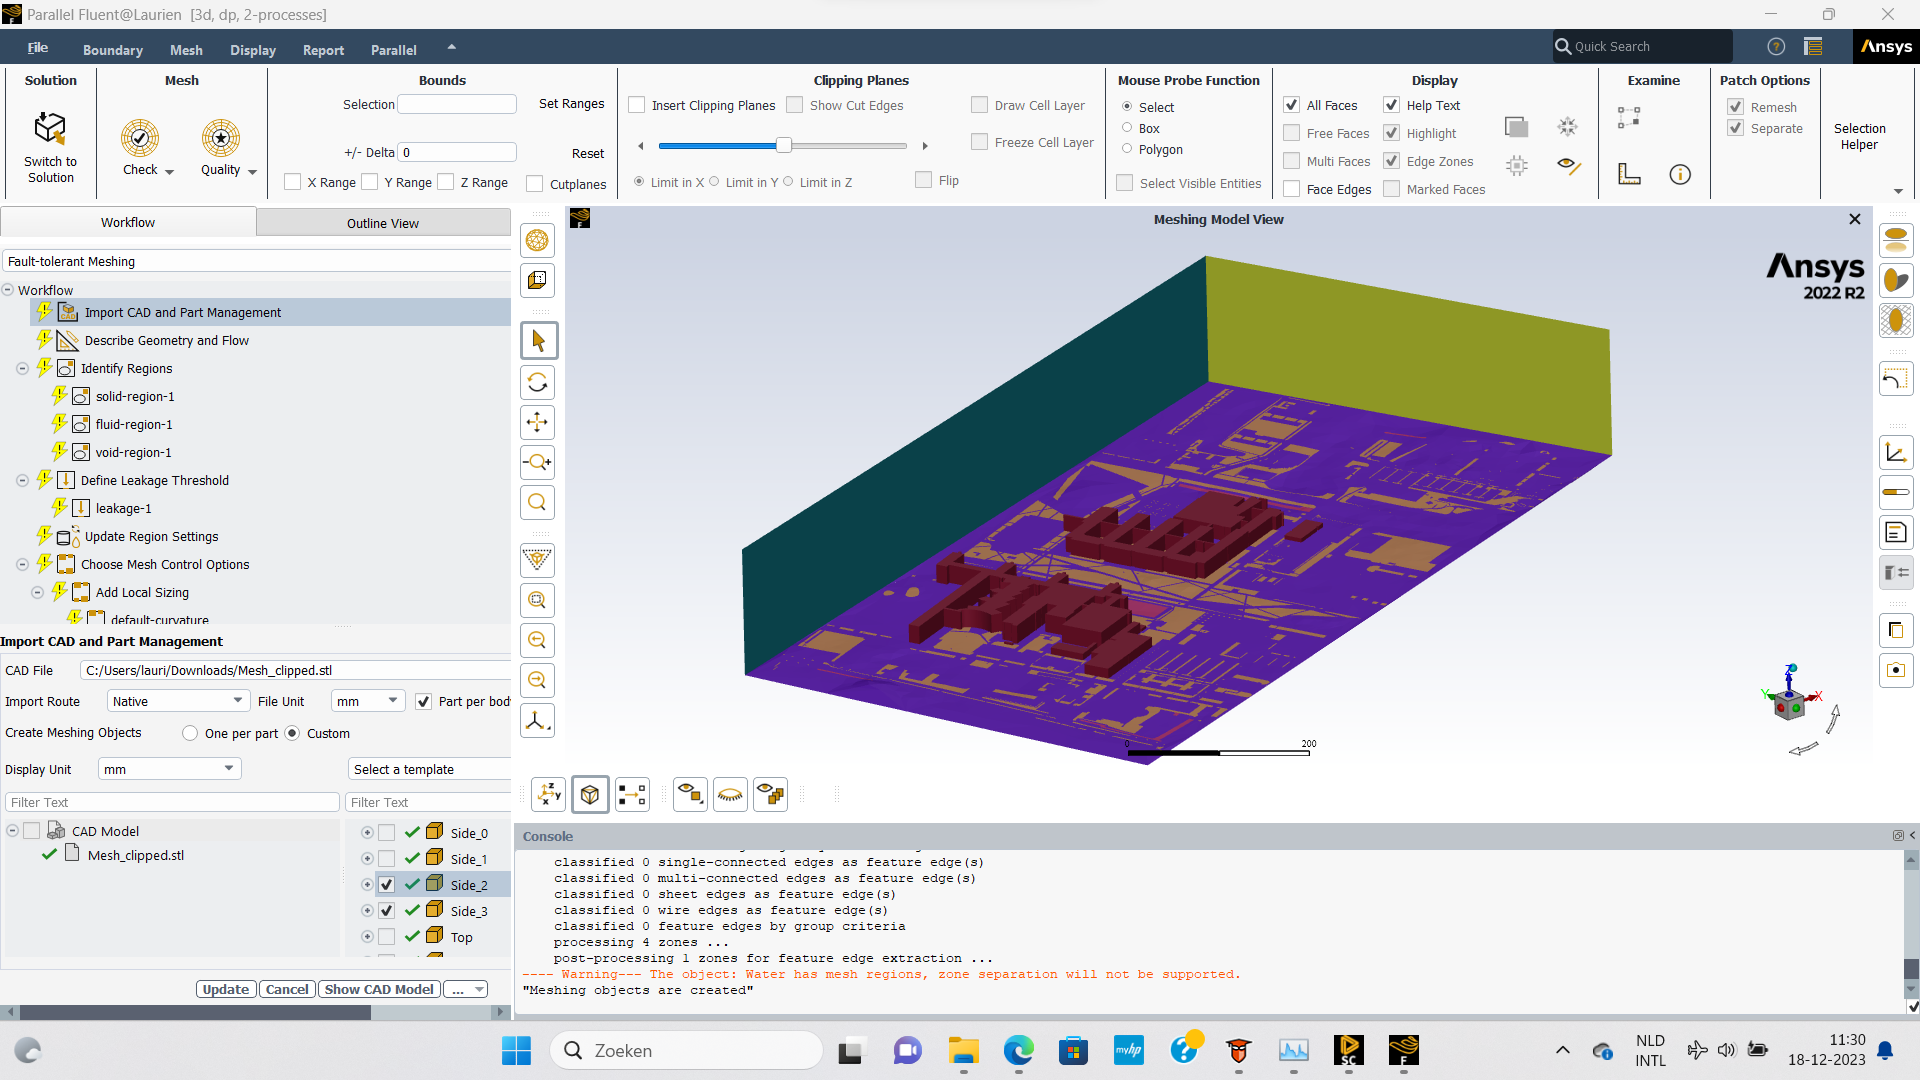Activate the pan/translate view tool
This screenshot has height=1080, width=1920.
(538, 422)
